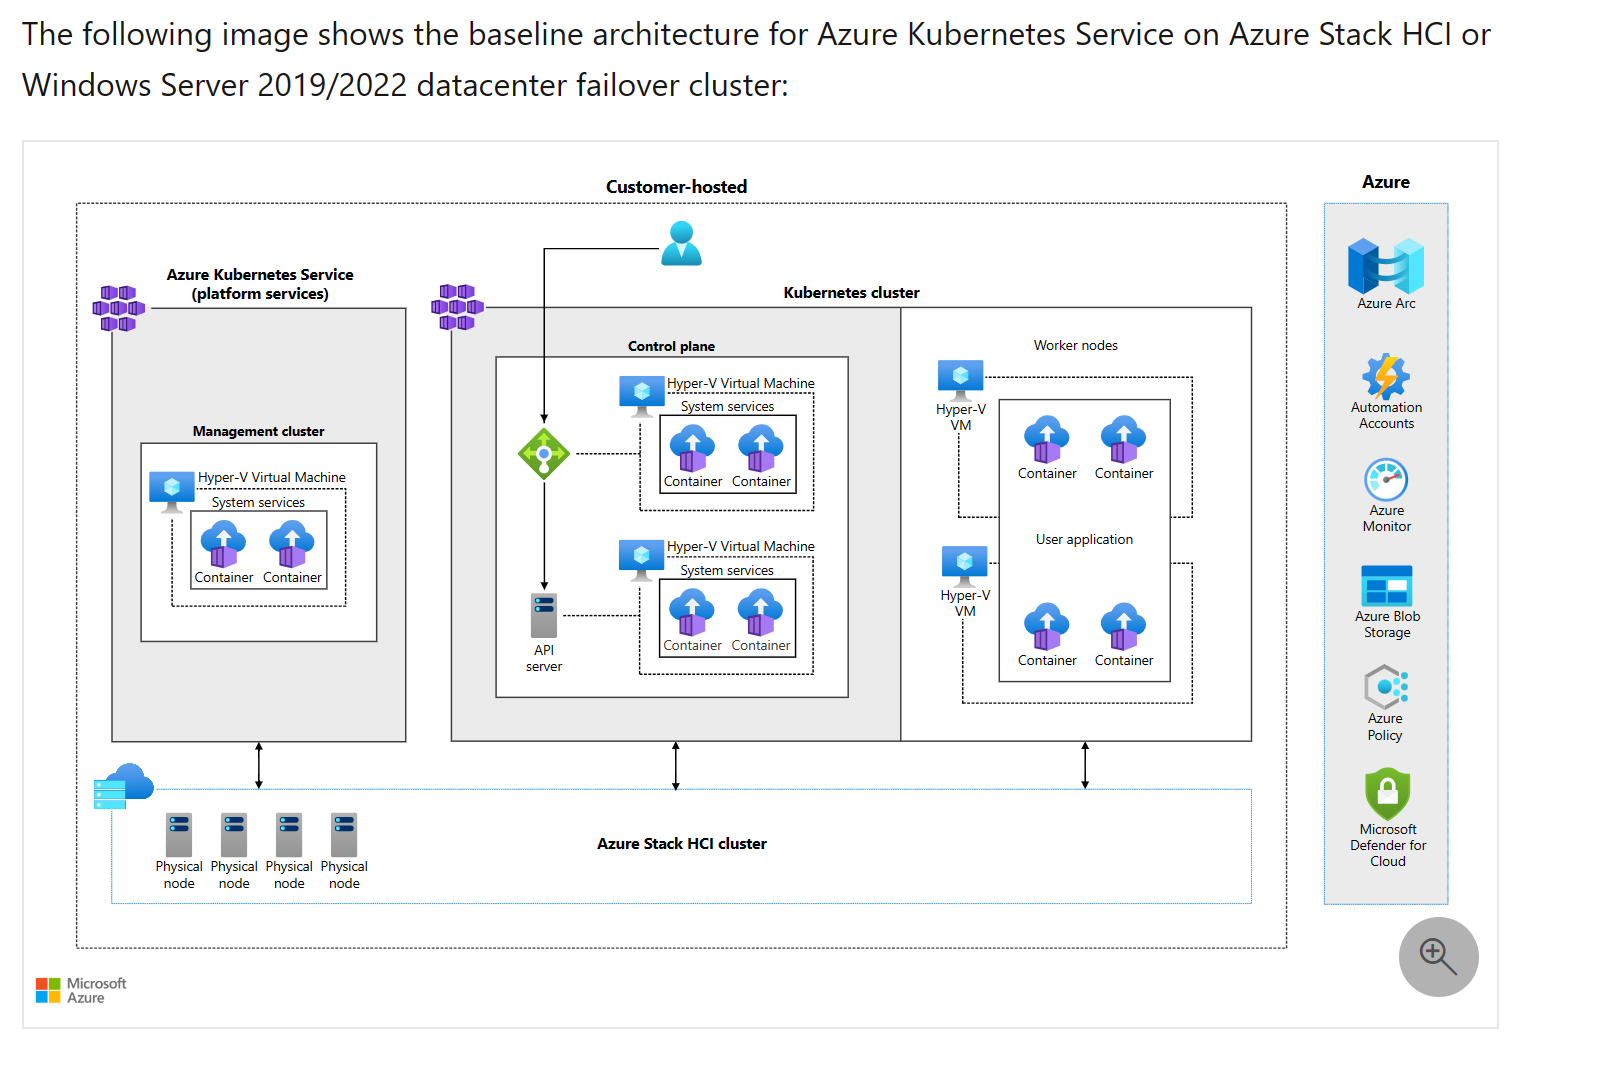
Task: Click the lower worker node Hyper-V VM icon
Action: pos(965,566)
